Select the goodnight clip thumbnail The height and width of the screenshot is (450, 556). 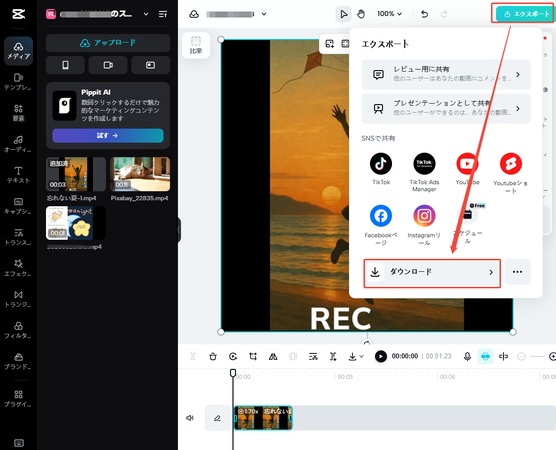tap(76, 223)
